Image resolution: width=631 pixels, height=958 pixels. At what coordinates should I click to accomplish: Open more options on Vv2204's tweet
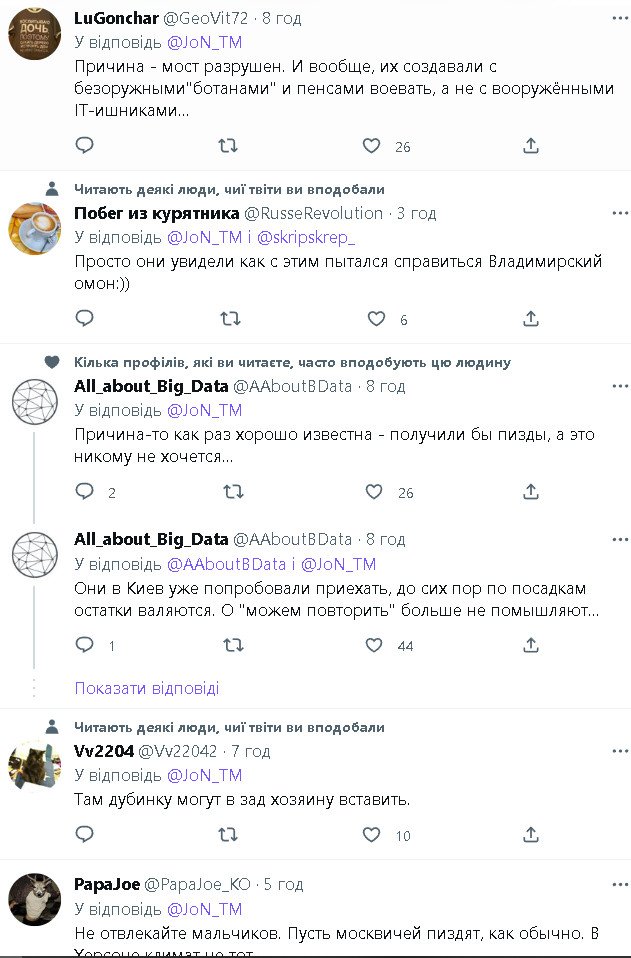point(620,751)
